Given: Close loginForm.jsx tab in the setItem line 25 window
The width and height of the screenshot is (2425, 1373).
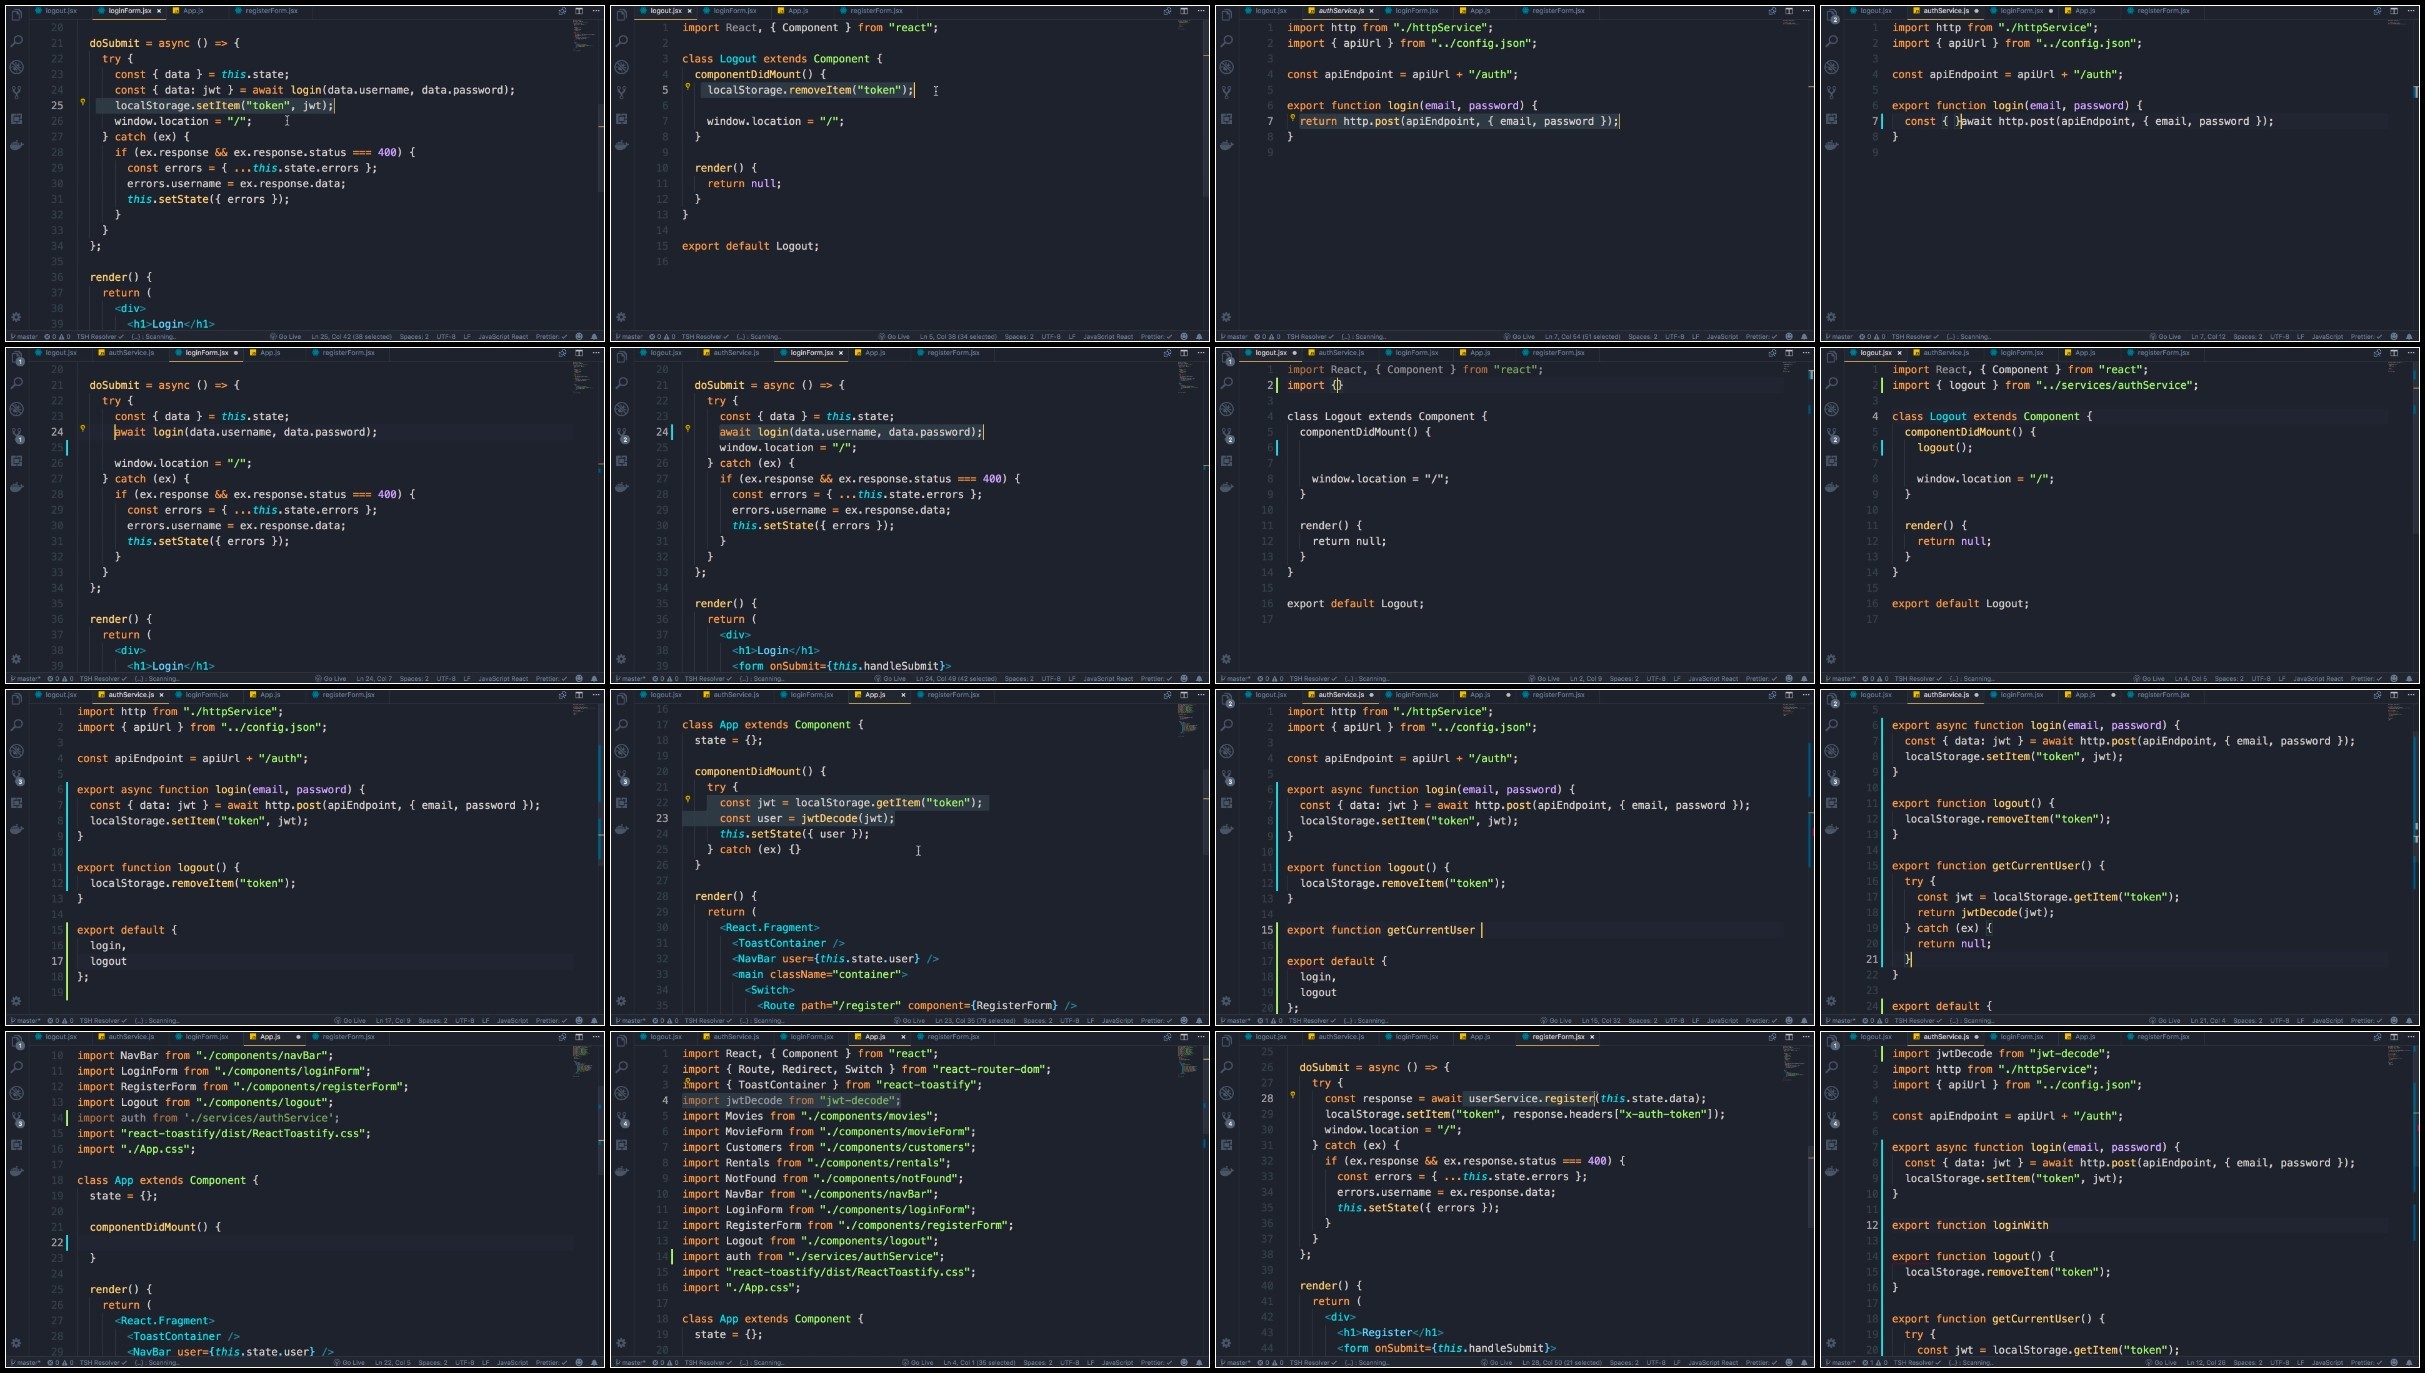Looking at the screenshot, I should [x=159, y=11].
